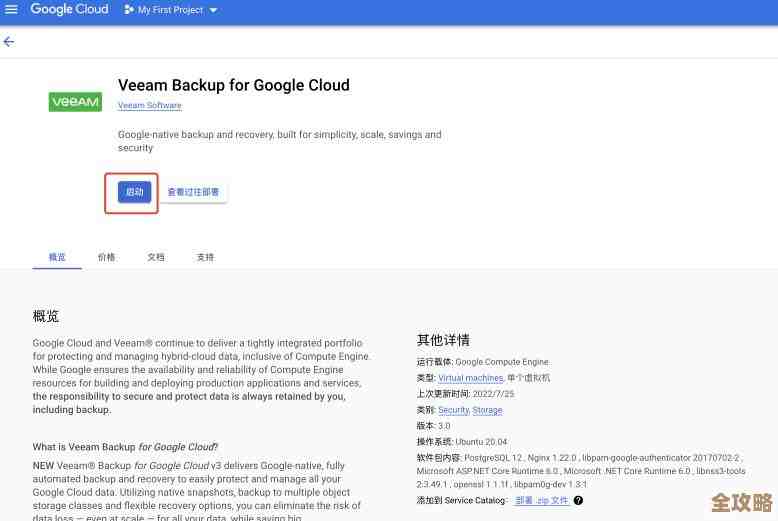
Task: Click the Google Compute Engine runtime value
Action: click(x=502, y=362)
